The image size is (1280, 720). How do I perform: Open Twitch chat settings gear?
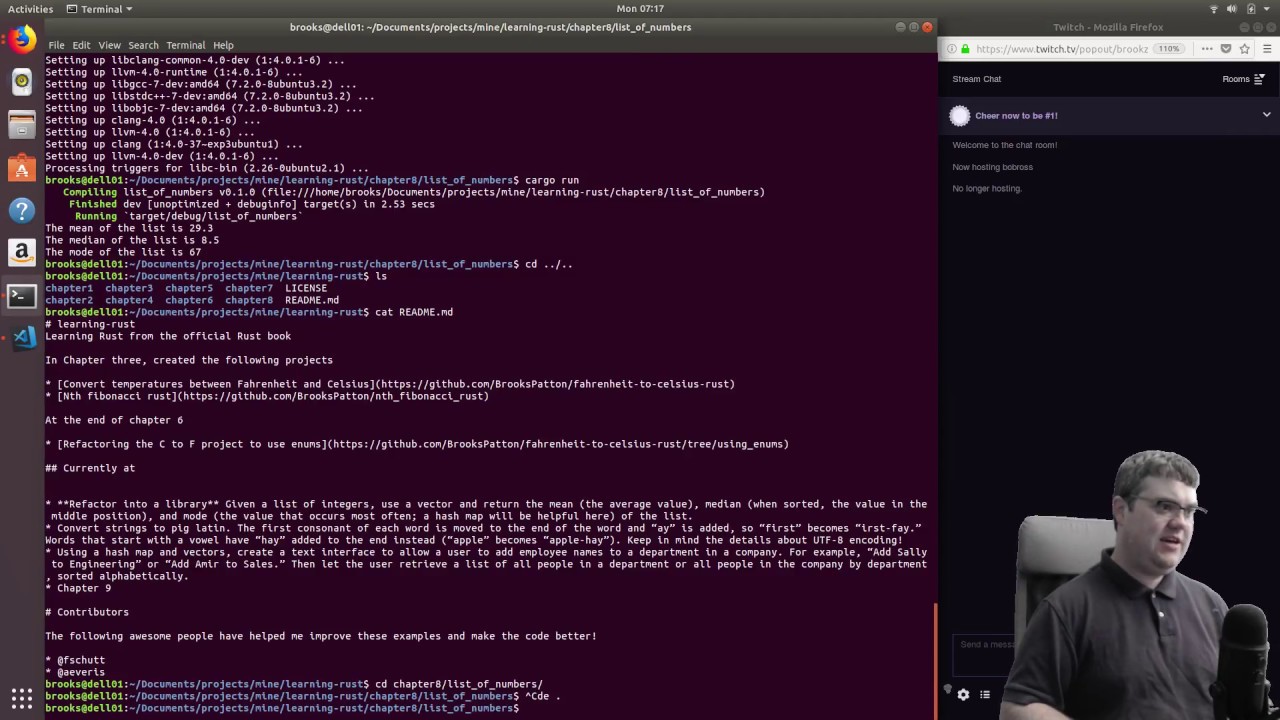pyautogui.click(x=963, y=694)
